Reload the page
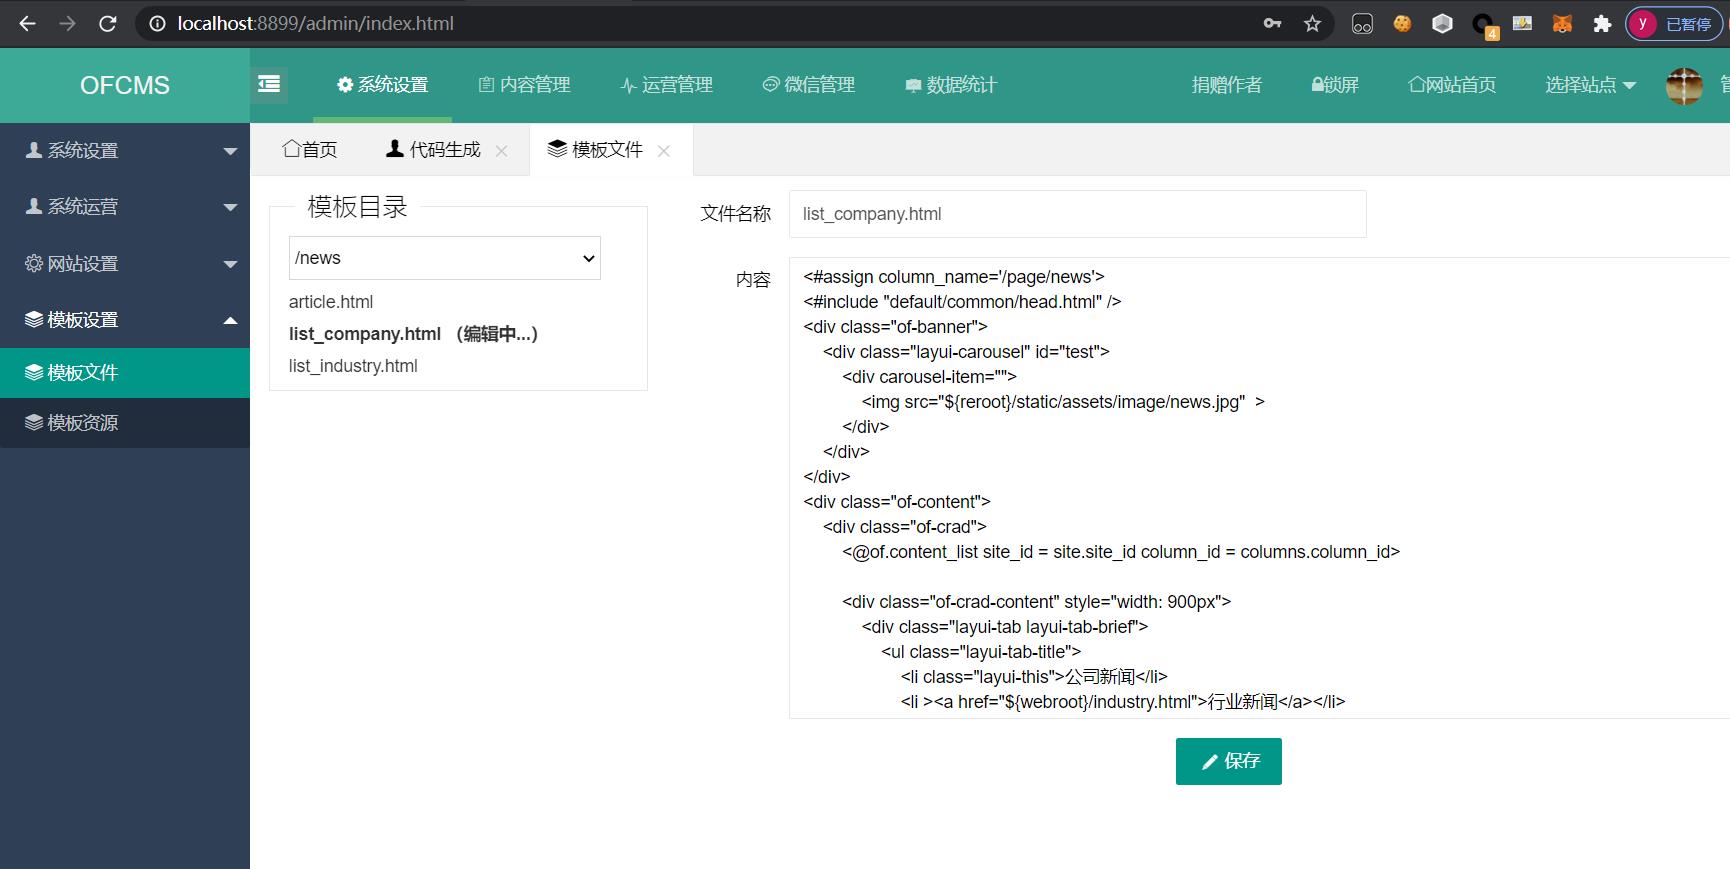Viewport: 1730px width, 869px height. (108, 23)
